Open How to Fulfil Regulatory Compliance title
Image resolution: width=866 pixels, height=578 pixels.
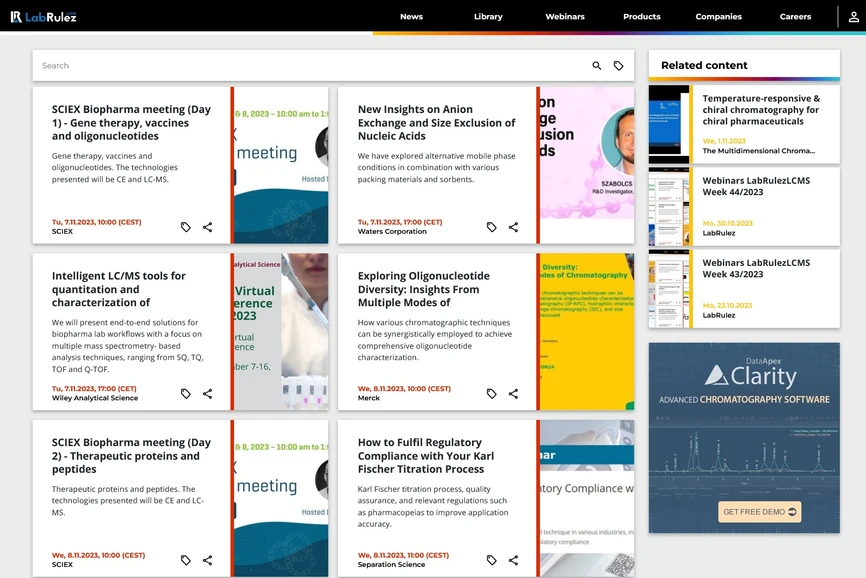pyautogui.click(x=426, y=456)
